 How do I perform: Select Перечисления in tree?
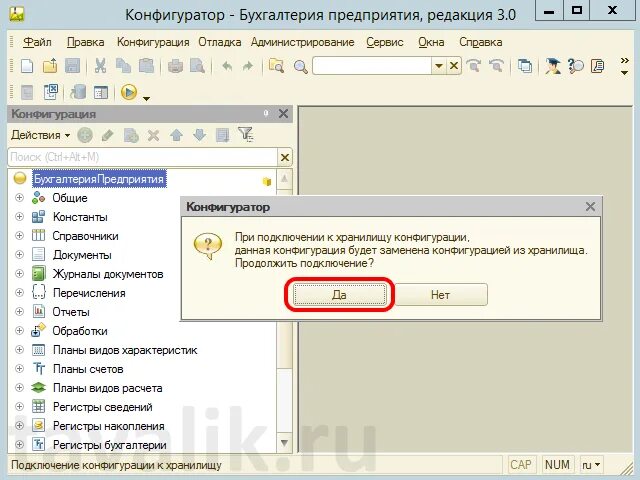pos(89,293)
